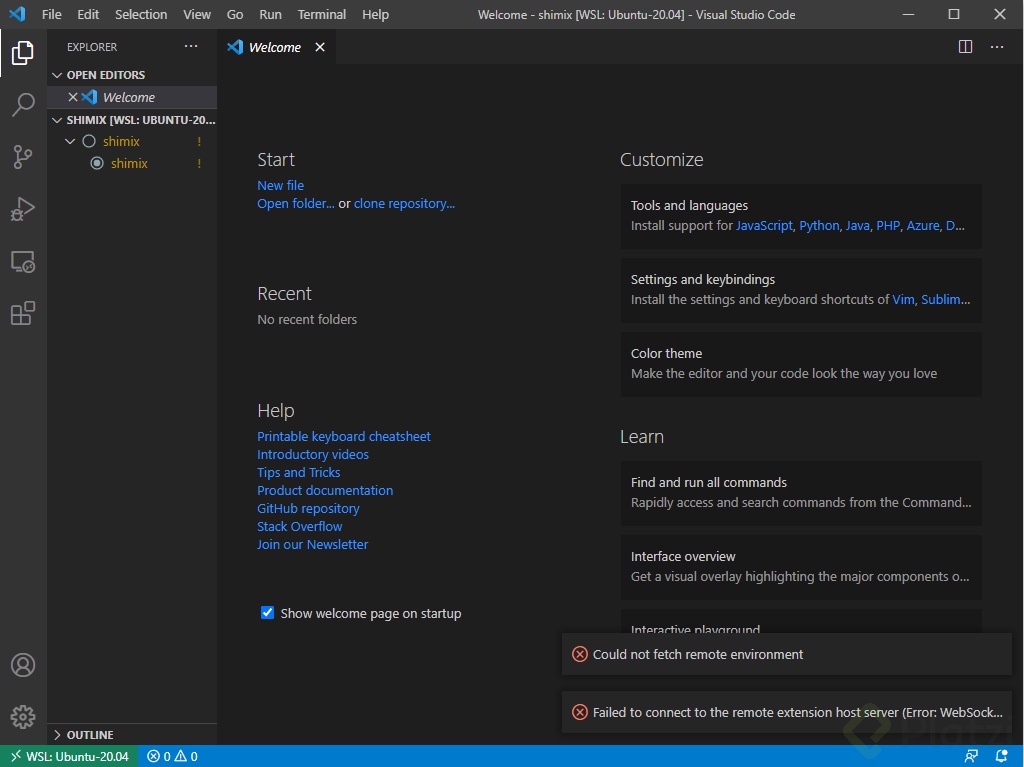Open the Explorer view in activity bar
Viewport: 1024px width, 767px height.
(23, 53)
